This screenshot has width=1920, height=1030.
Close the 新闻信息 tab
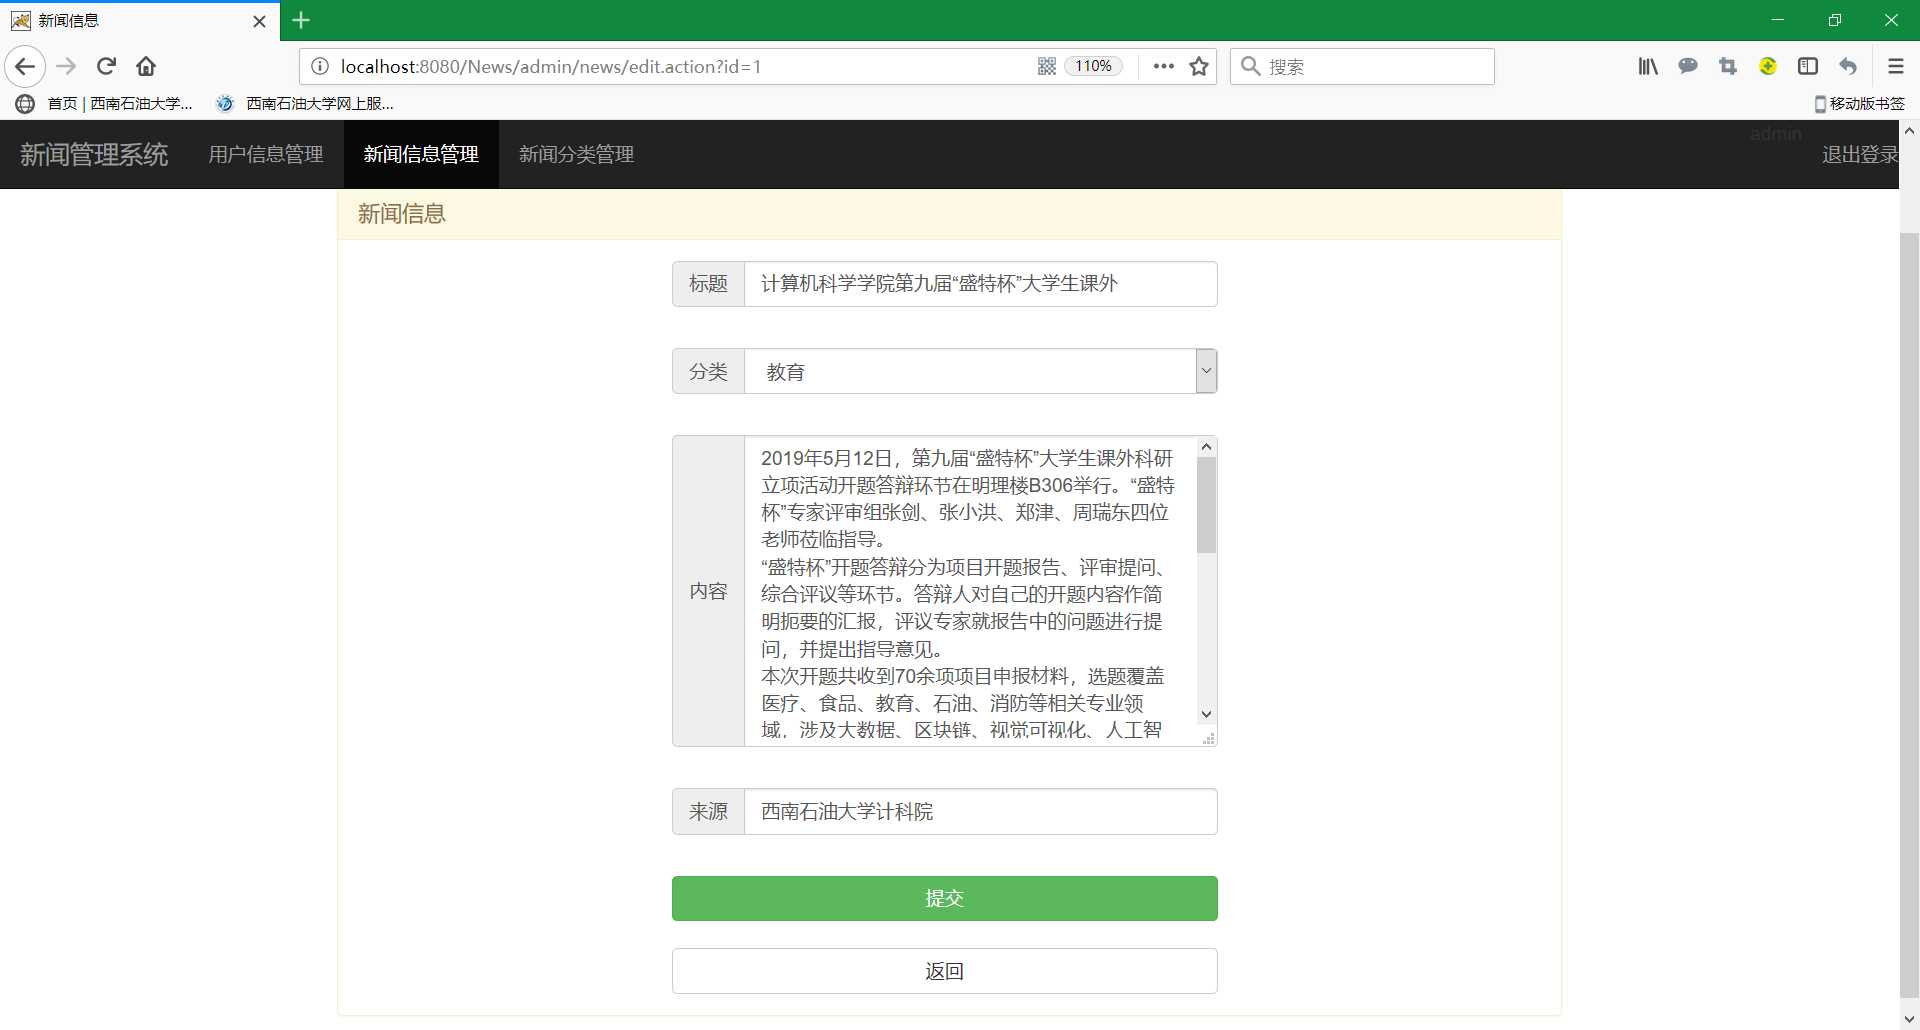[259, 21]
